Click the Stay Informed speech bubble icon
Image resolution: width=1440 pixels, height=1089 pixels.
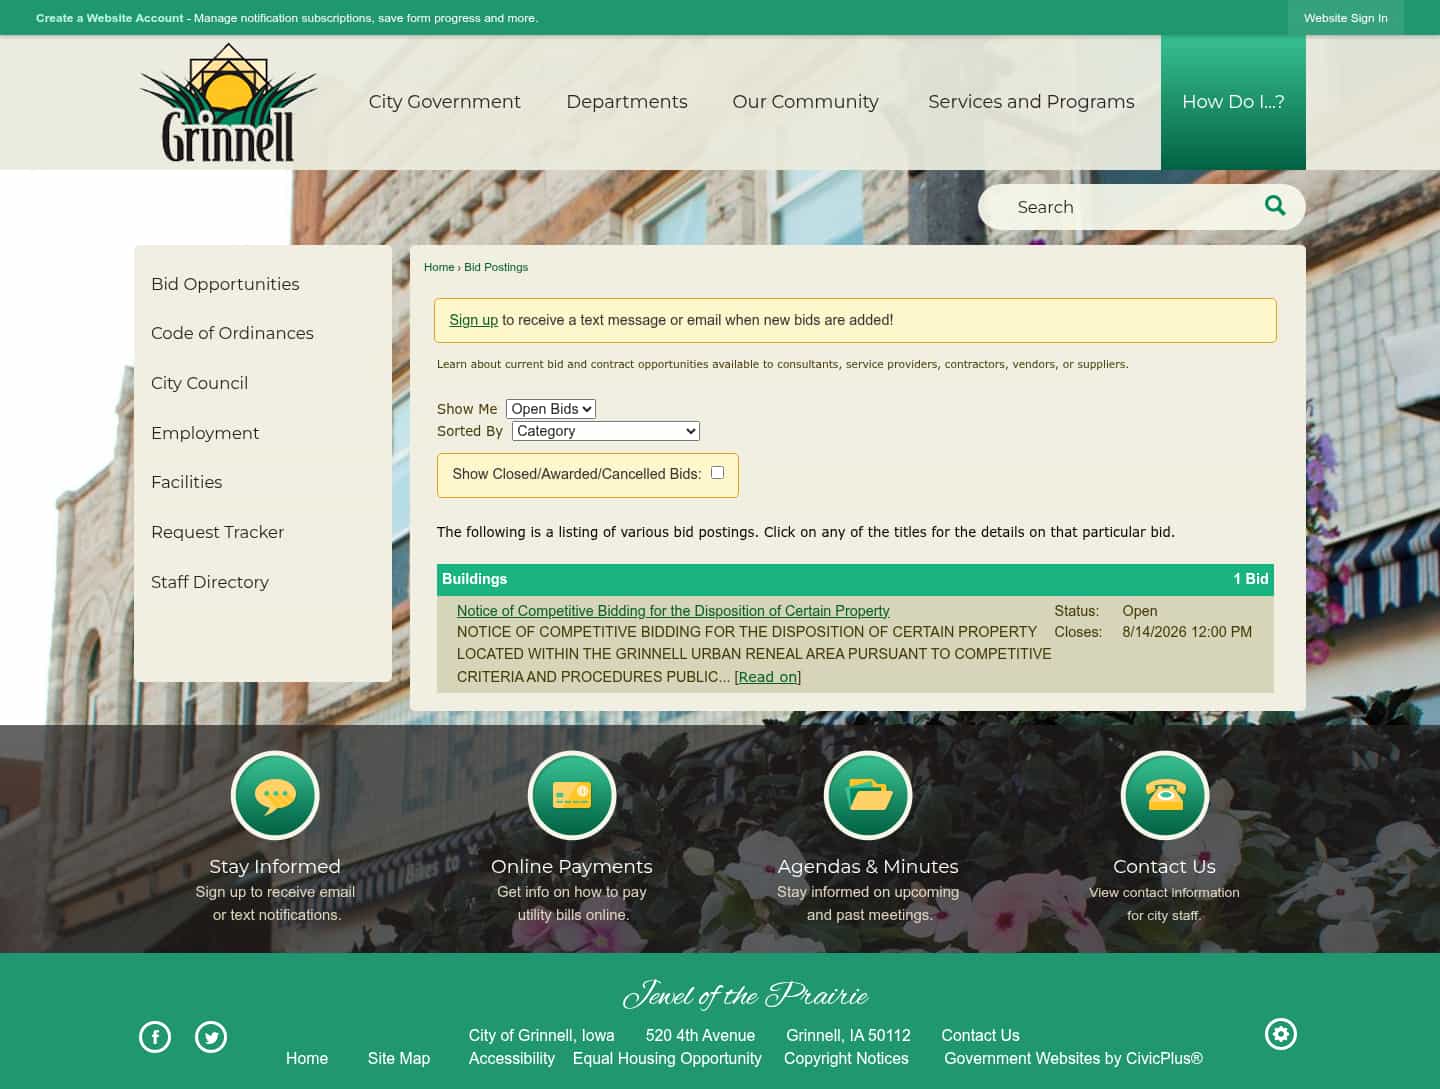click(x=275, y=796)
